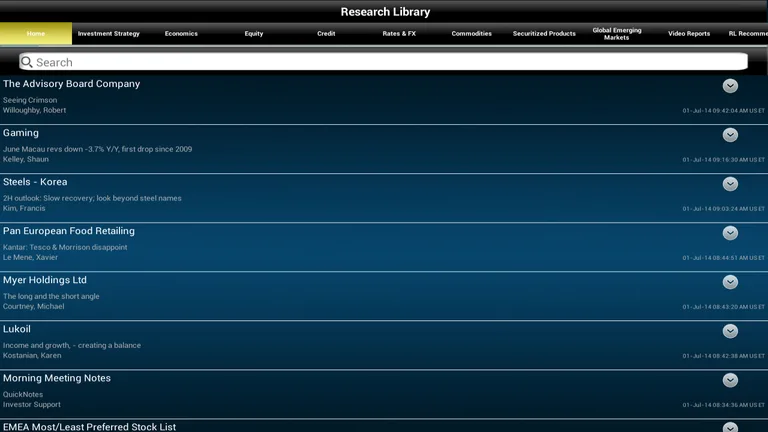The image size is (768, 432).
Task: Click the 09:16:30 AM timestamp
Action: (723, 160)
